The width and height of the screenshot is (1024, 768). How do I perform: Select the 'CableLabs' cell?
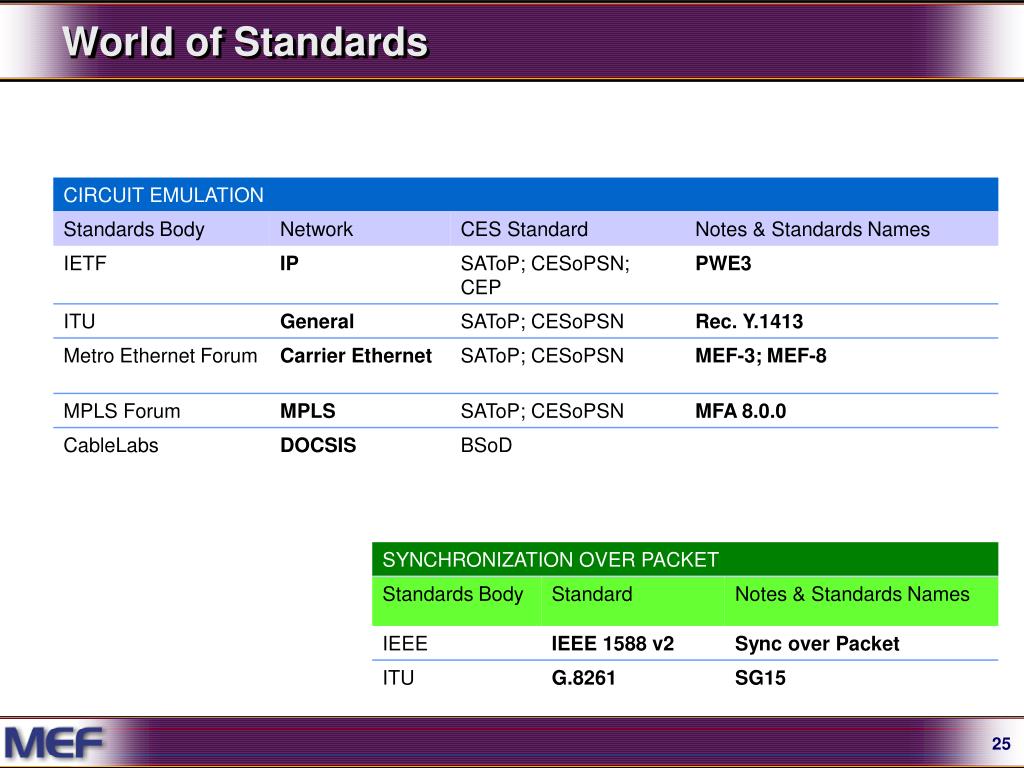tap(111, 445)
